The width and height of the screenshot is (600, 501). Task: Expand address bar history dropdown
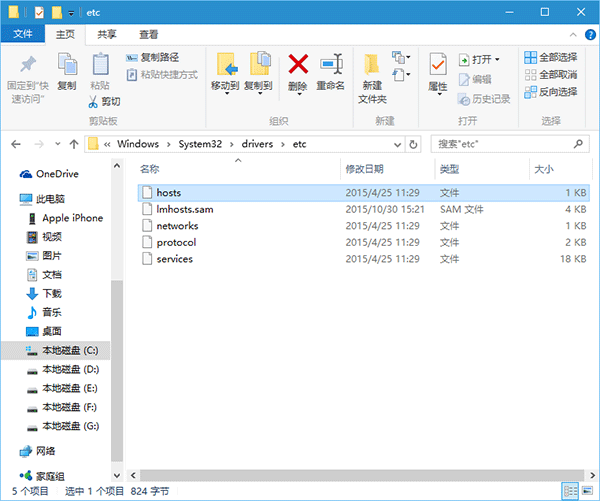[397, 145]
